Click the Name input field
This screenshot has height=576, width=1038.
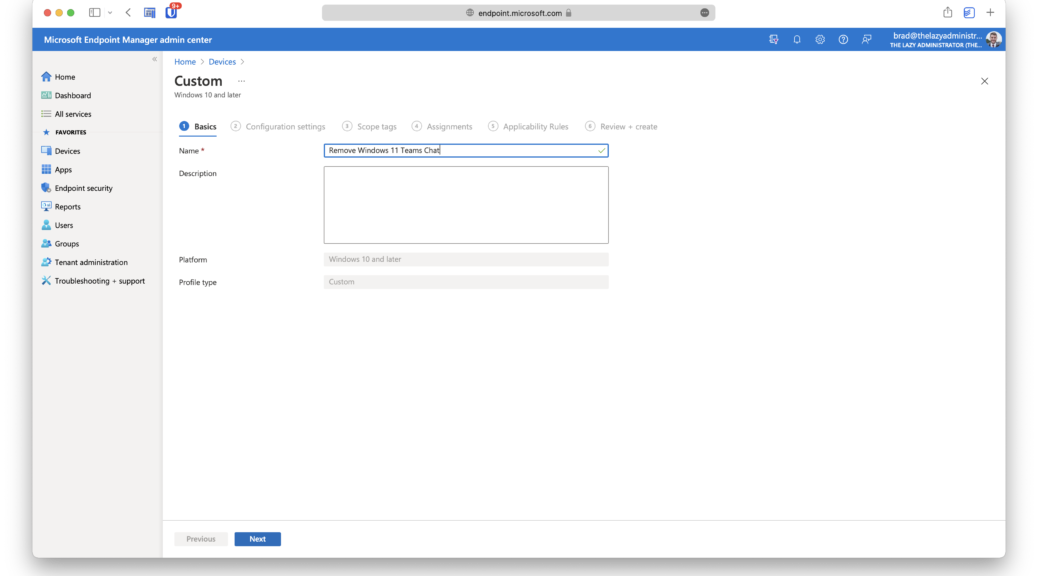tap(466, 150)
